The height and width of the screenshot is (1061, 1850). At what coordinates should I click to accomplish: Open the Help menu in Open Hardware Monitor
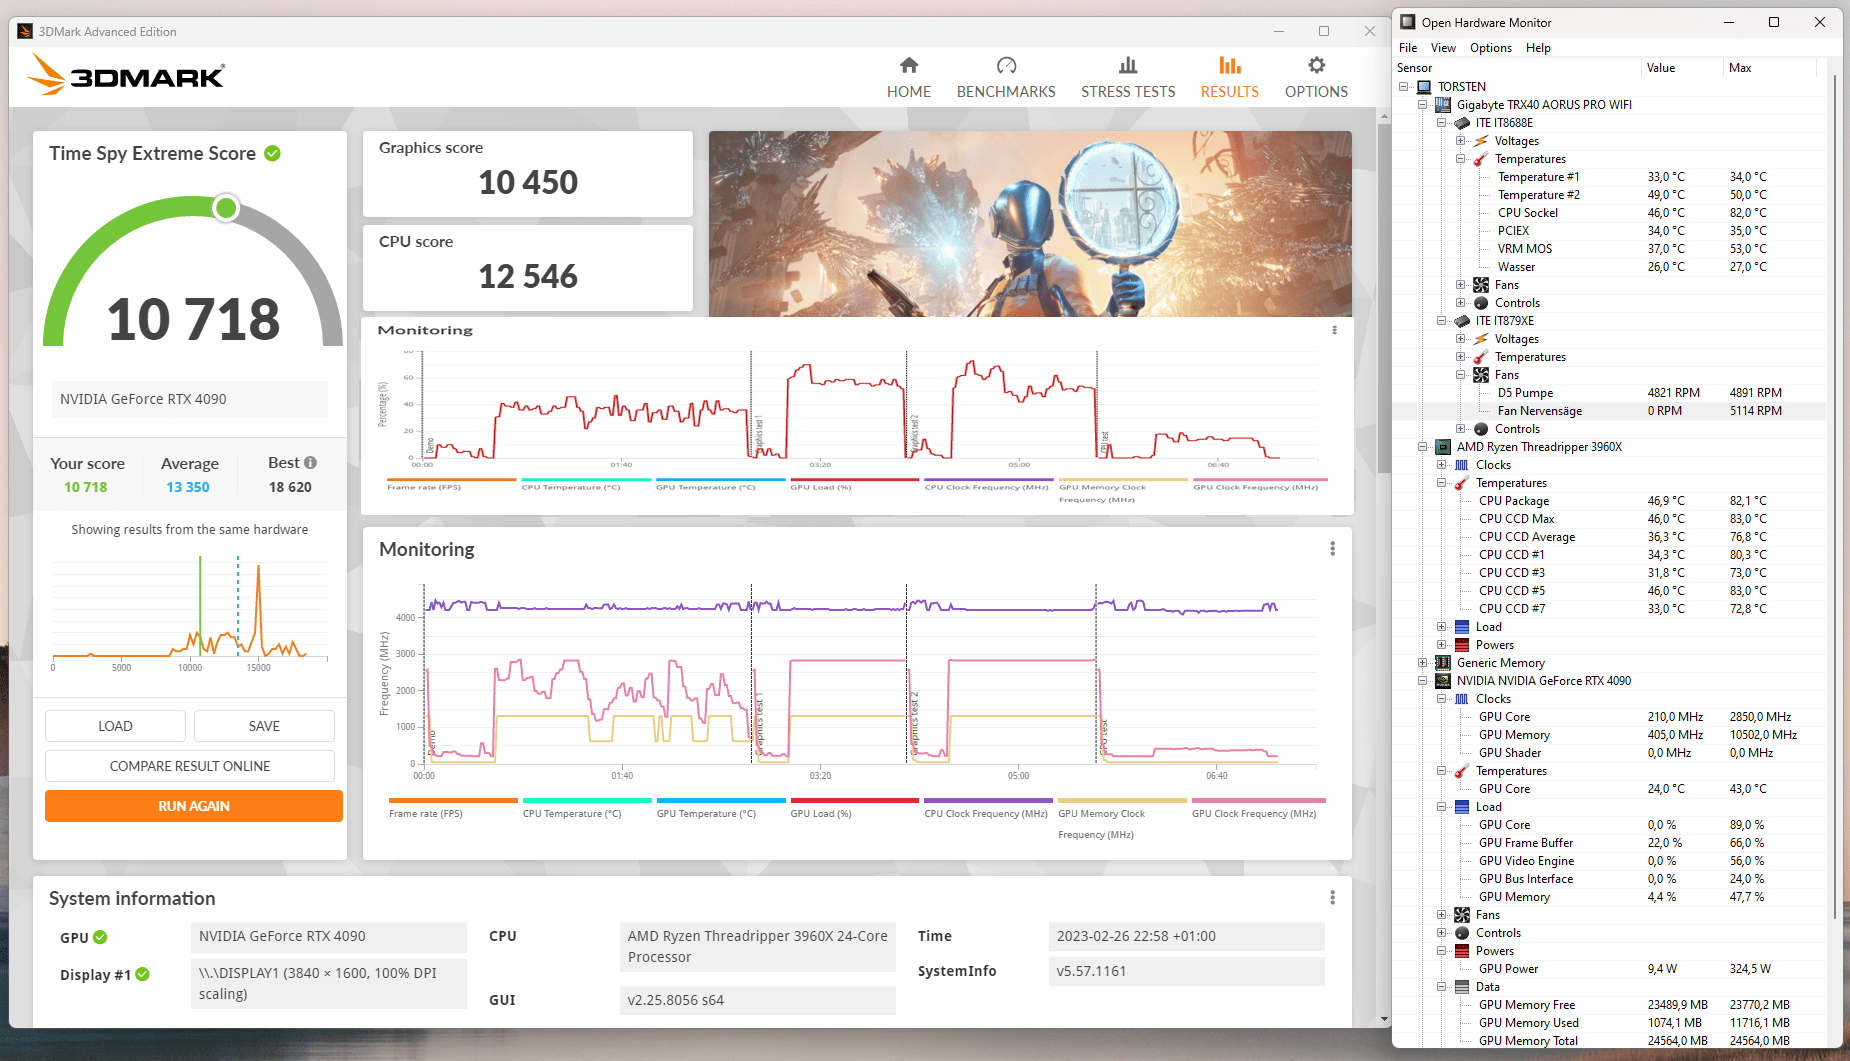pyautogui.click(x=1538, y=48)
